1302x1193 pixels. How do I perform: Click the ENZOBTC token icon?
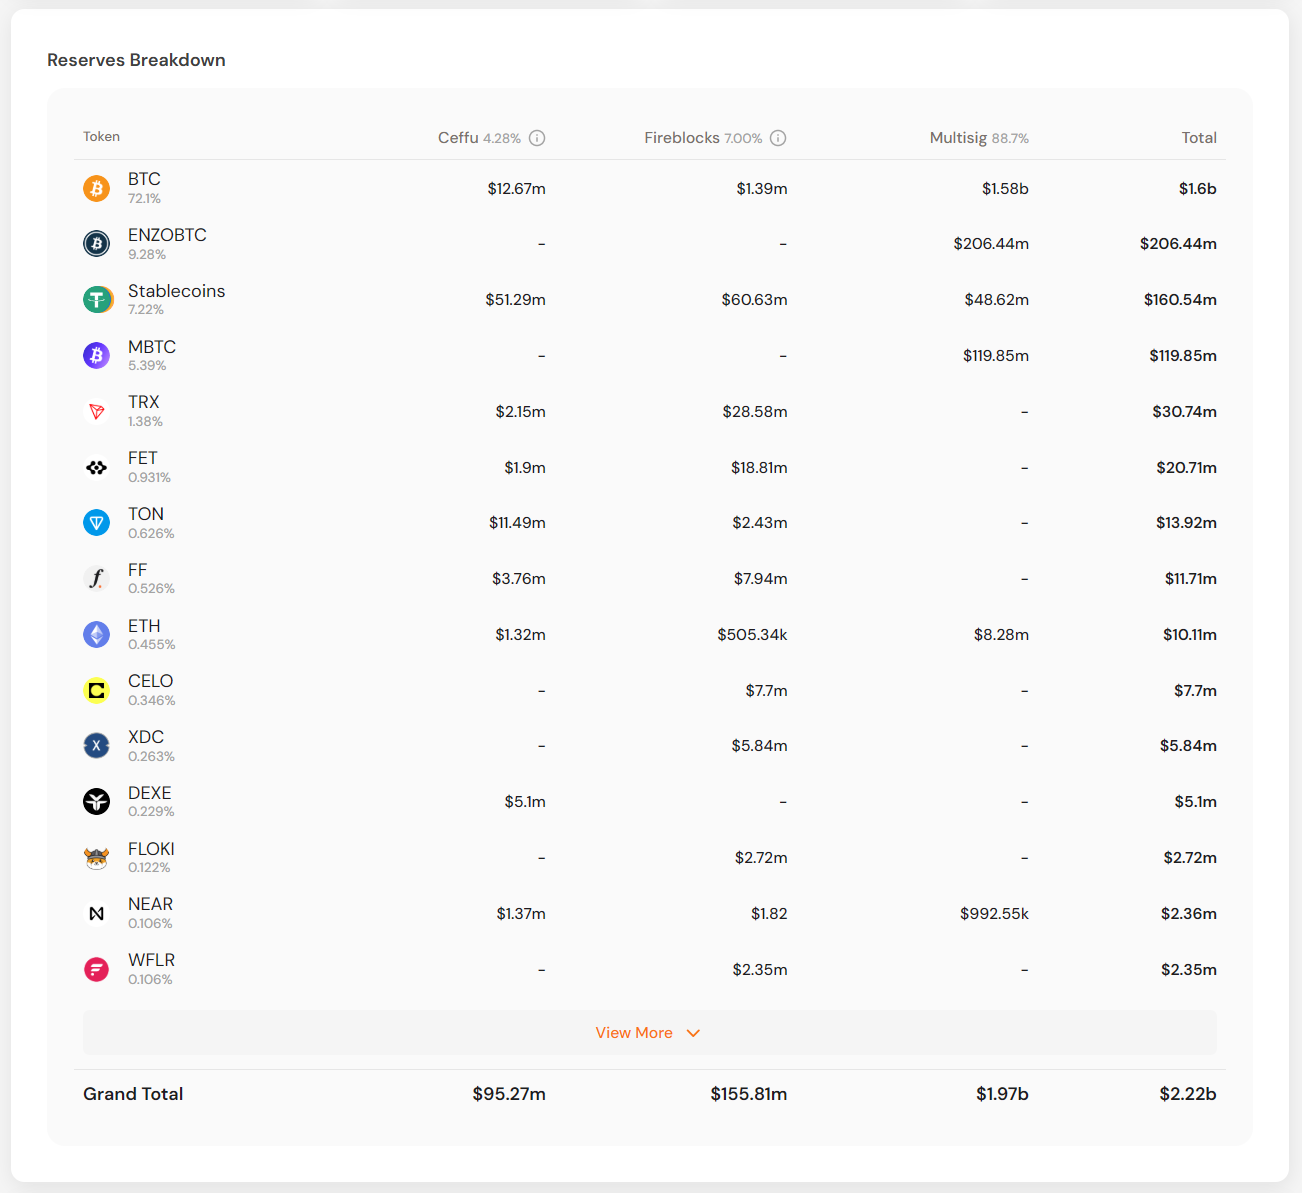tap(96, 243)
